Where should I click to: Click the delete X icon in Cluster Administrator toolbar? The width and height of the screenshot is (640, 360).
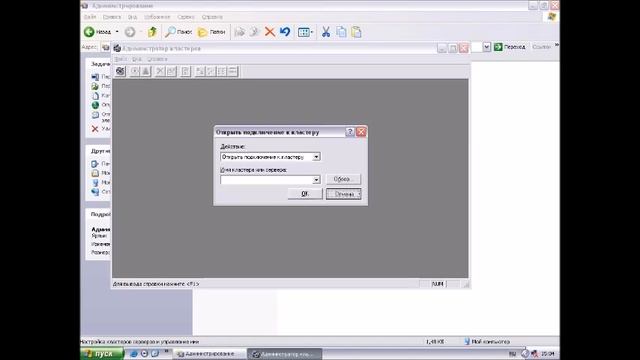point(160,71)
